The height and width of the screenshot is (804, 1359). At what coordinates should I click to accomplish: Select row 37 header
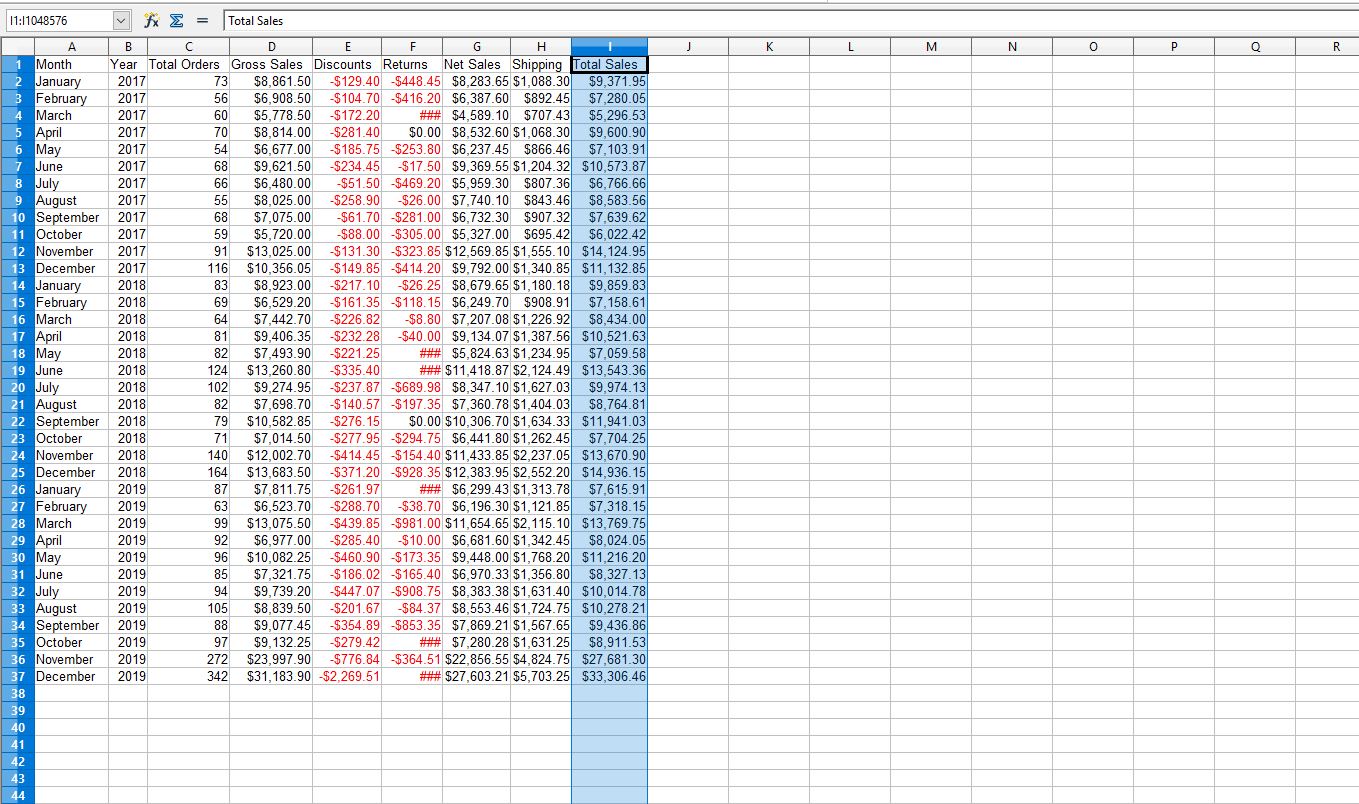click(x=17, y=676)
